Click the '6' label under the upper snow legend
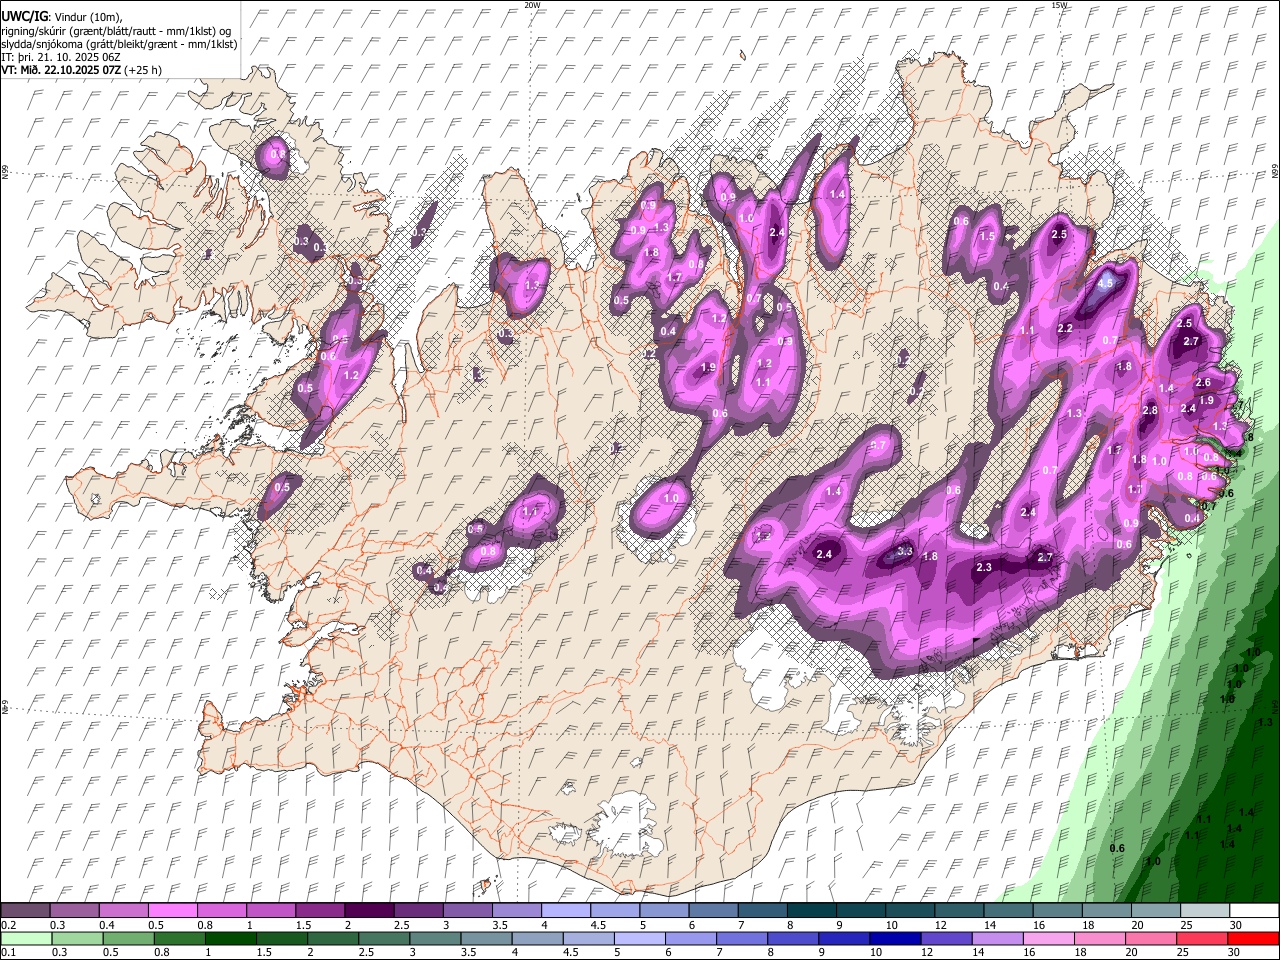The width and height of the screenshot is (1280, 960). click(692, 925)
